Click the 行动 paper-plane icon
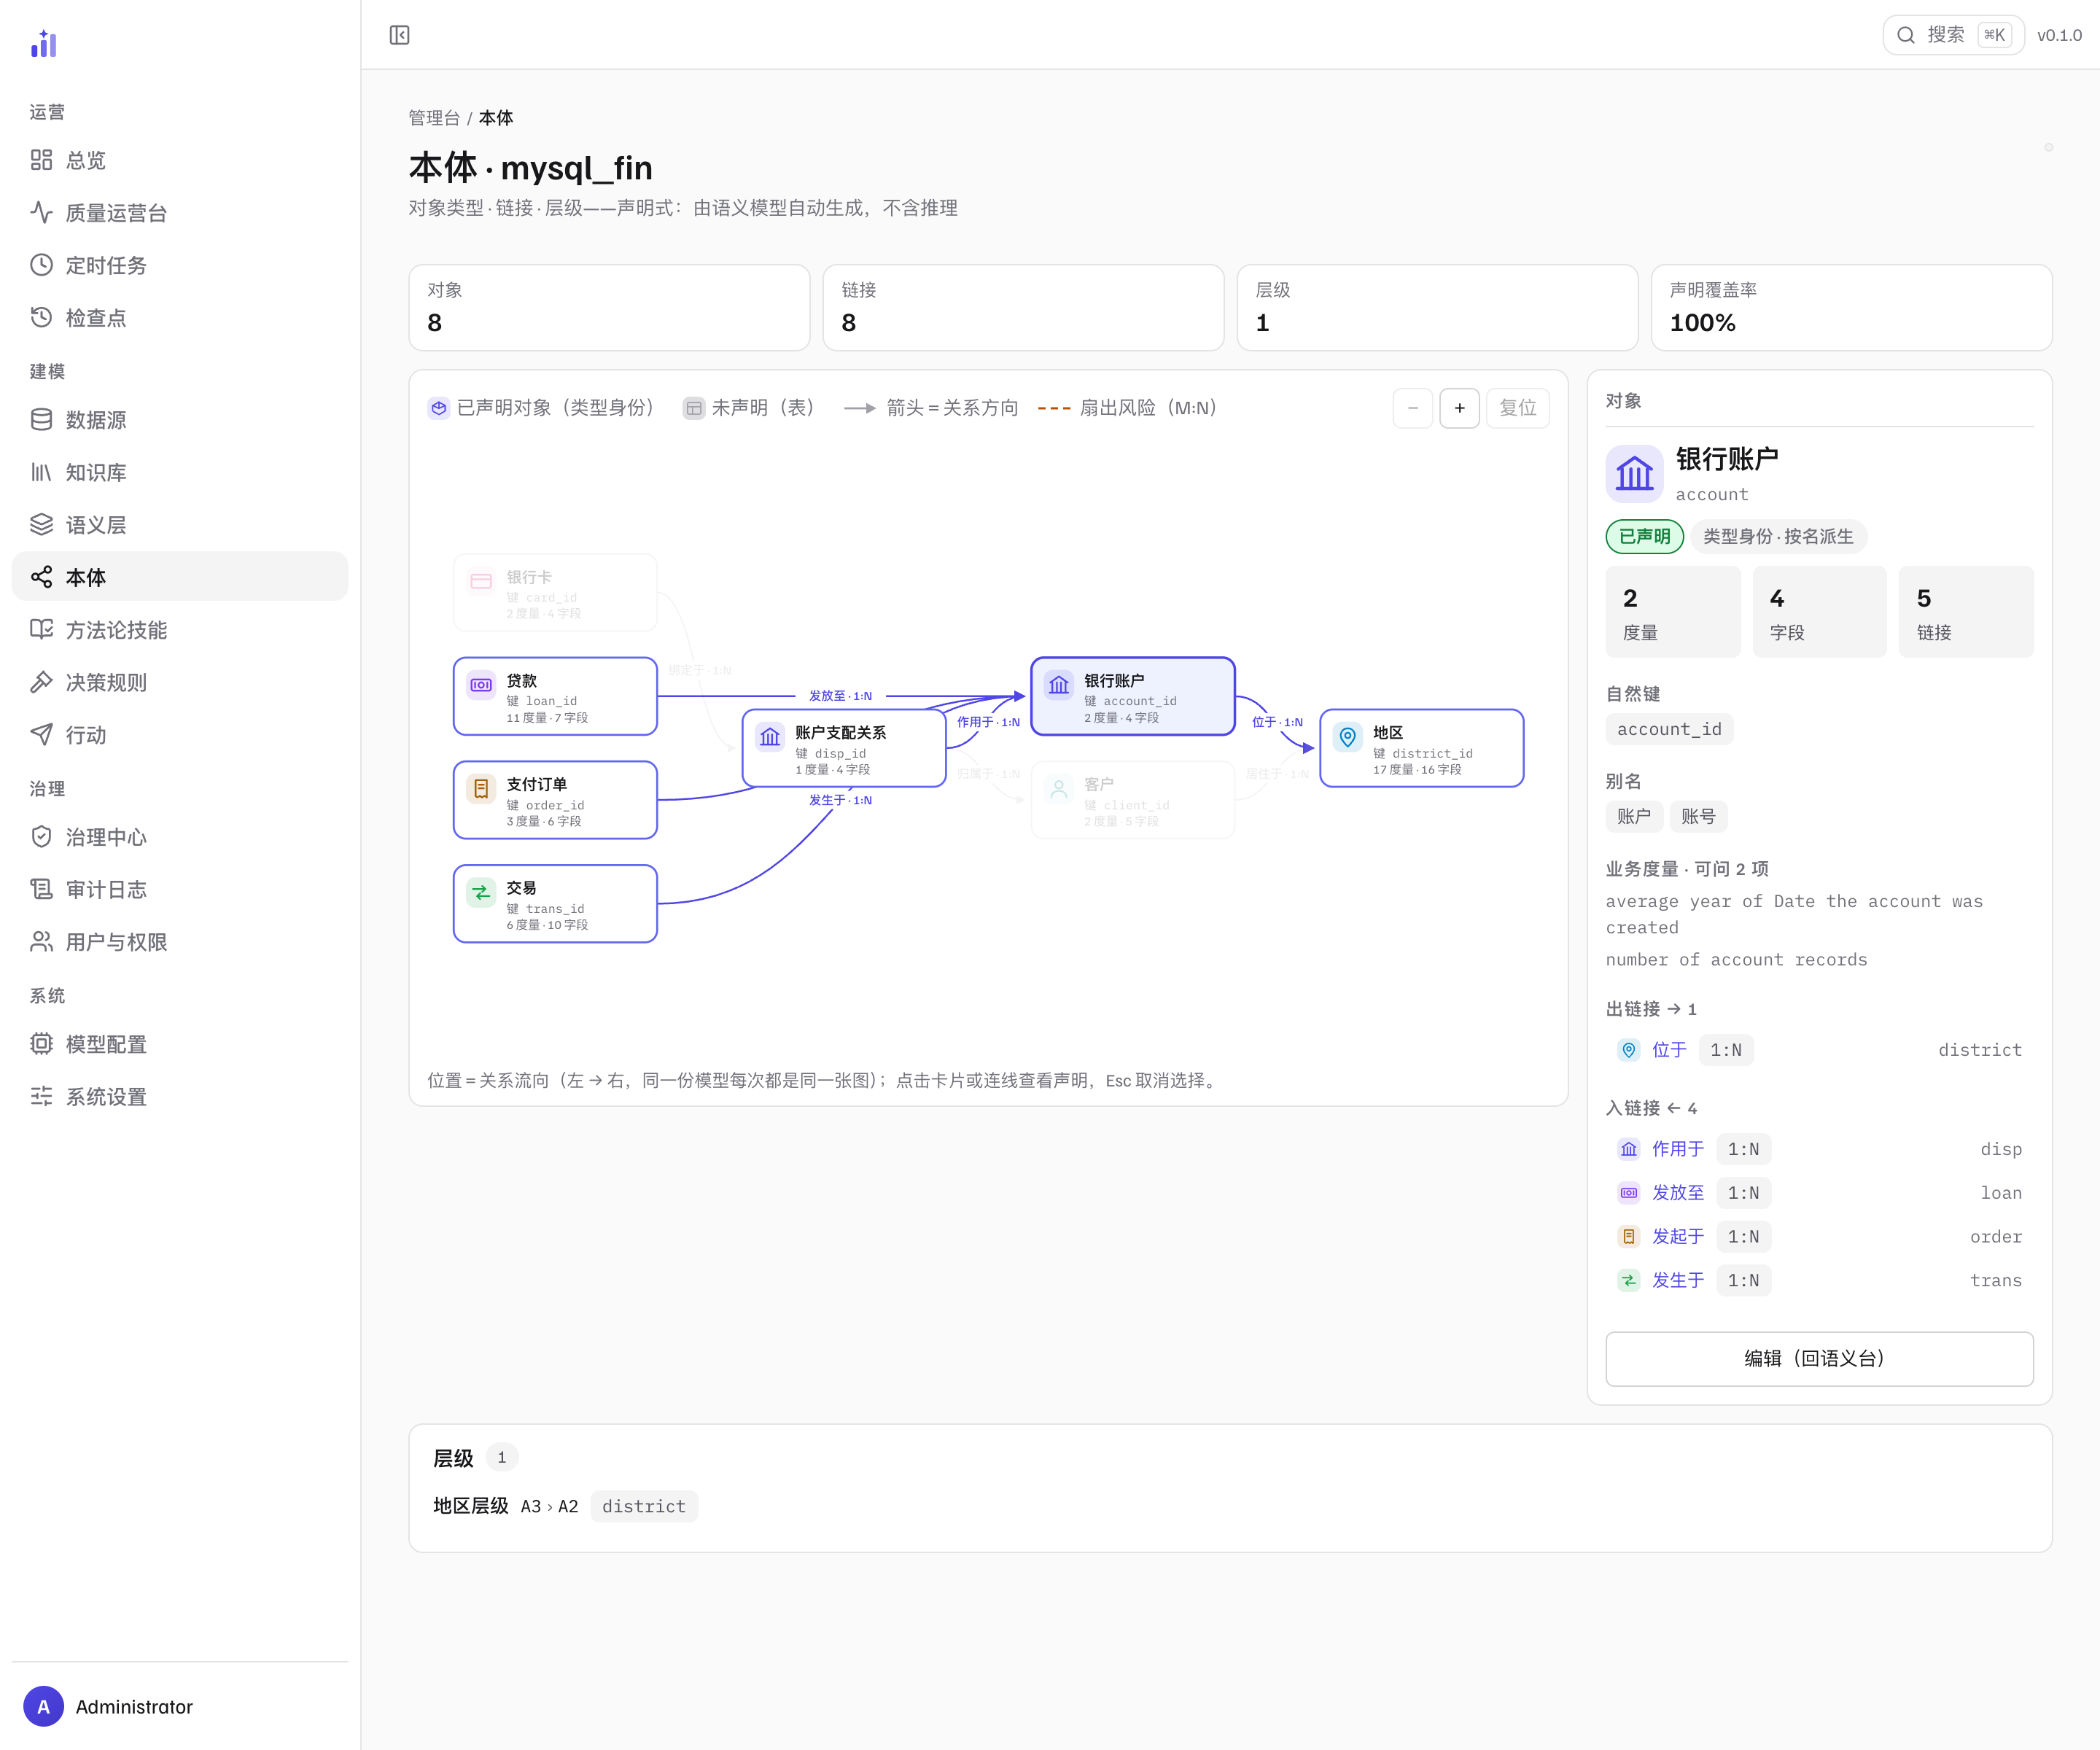This screenshot has height=1750, width=2100. pyautogui.click(x=41, y=735)
